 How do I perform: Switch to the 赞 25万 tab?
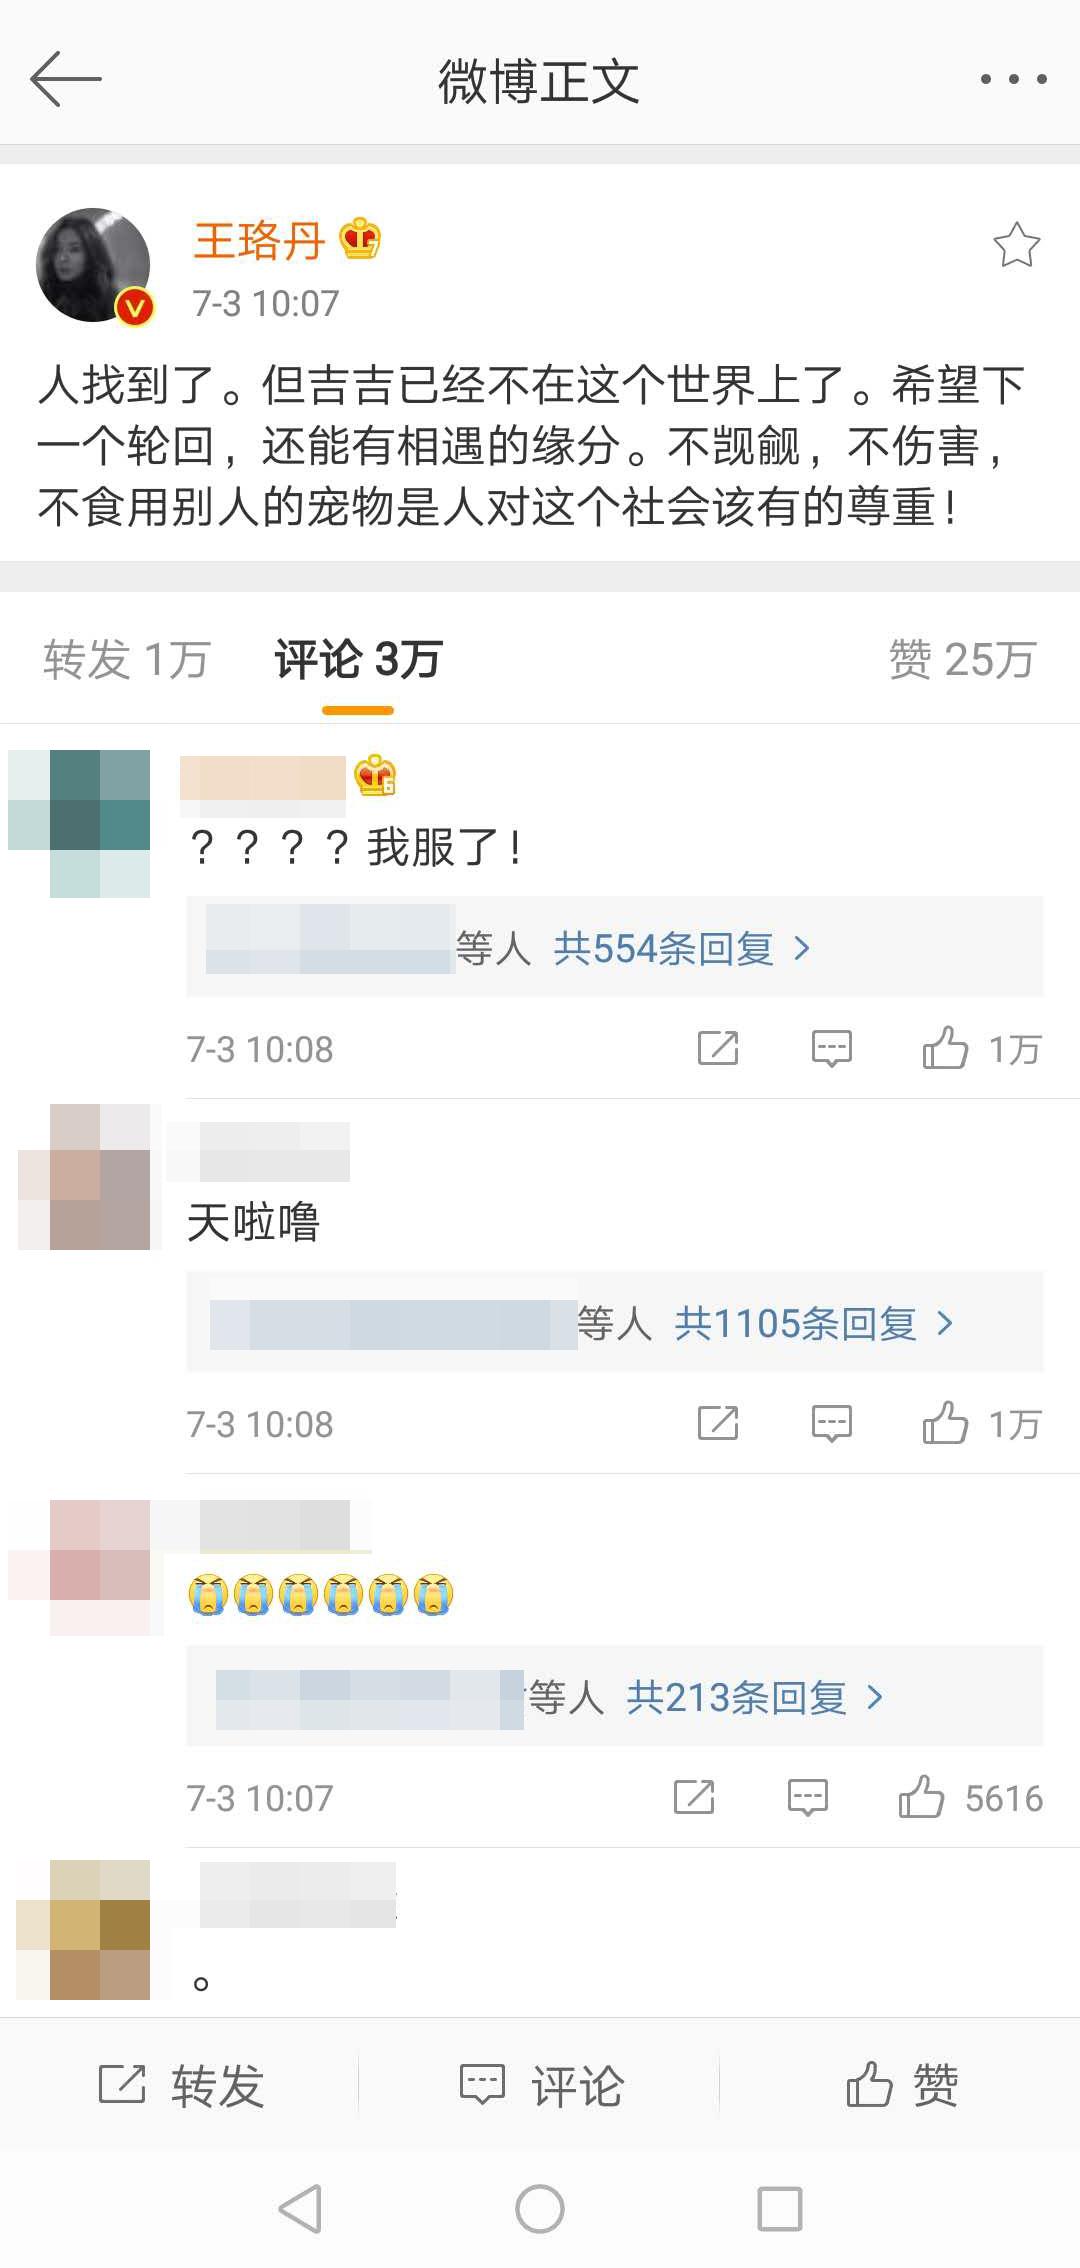pyautogui.click(x=962, y=660)
